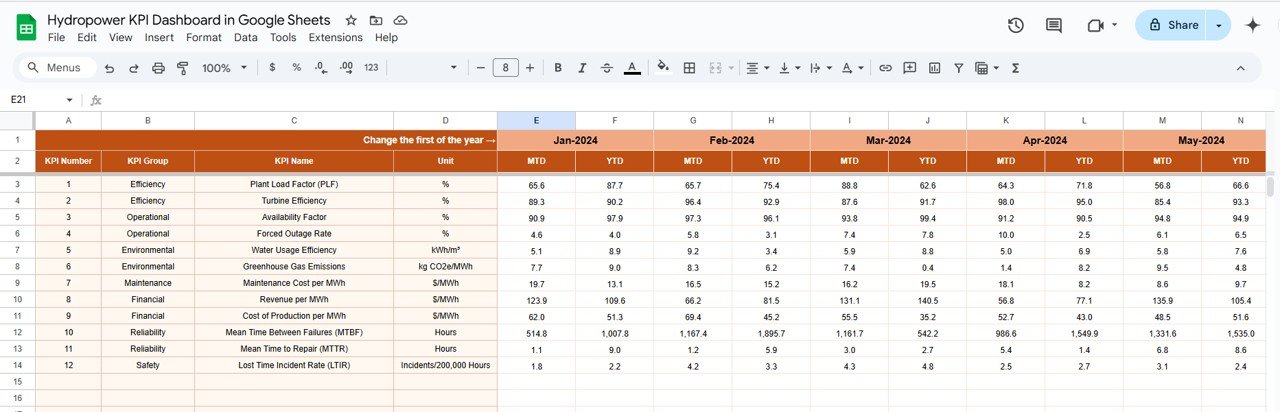This screenshot has width=1280, height=412.
Task: Toggle strikethrough formatting
Action: click(x=607, y=68)
